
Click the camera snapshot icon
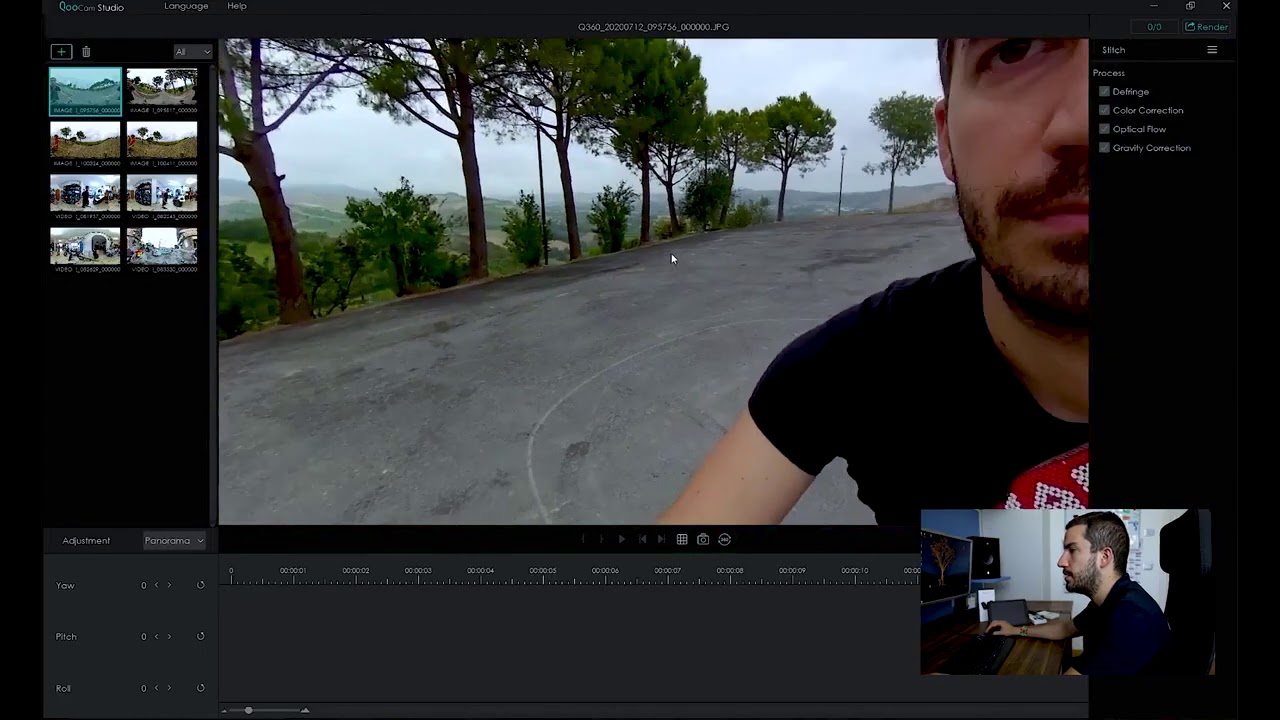pyautogui.click(x=703, y=539)
